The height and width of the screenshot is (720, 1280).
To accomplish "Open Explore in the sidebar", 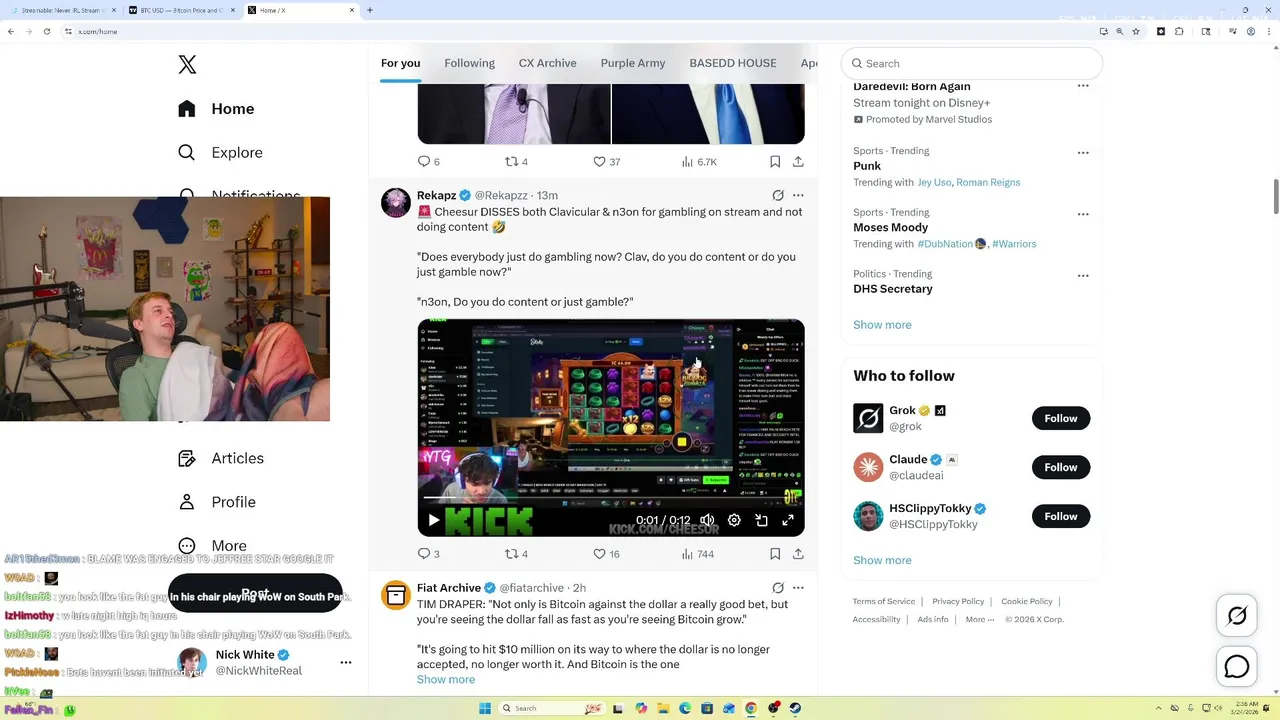I will coord(221,153).
